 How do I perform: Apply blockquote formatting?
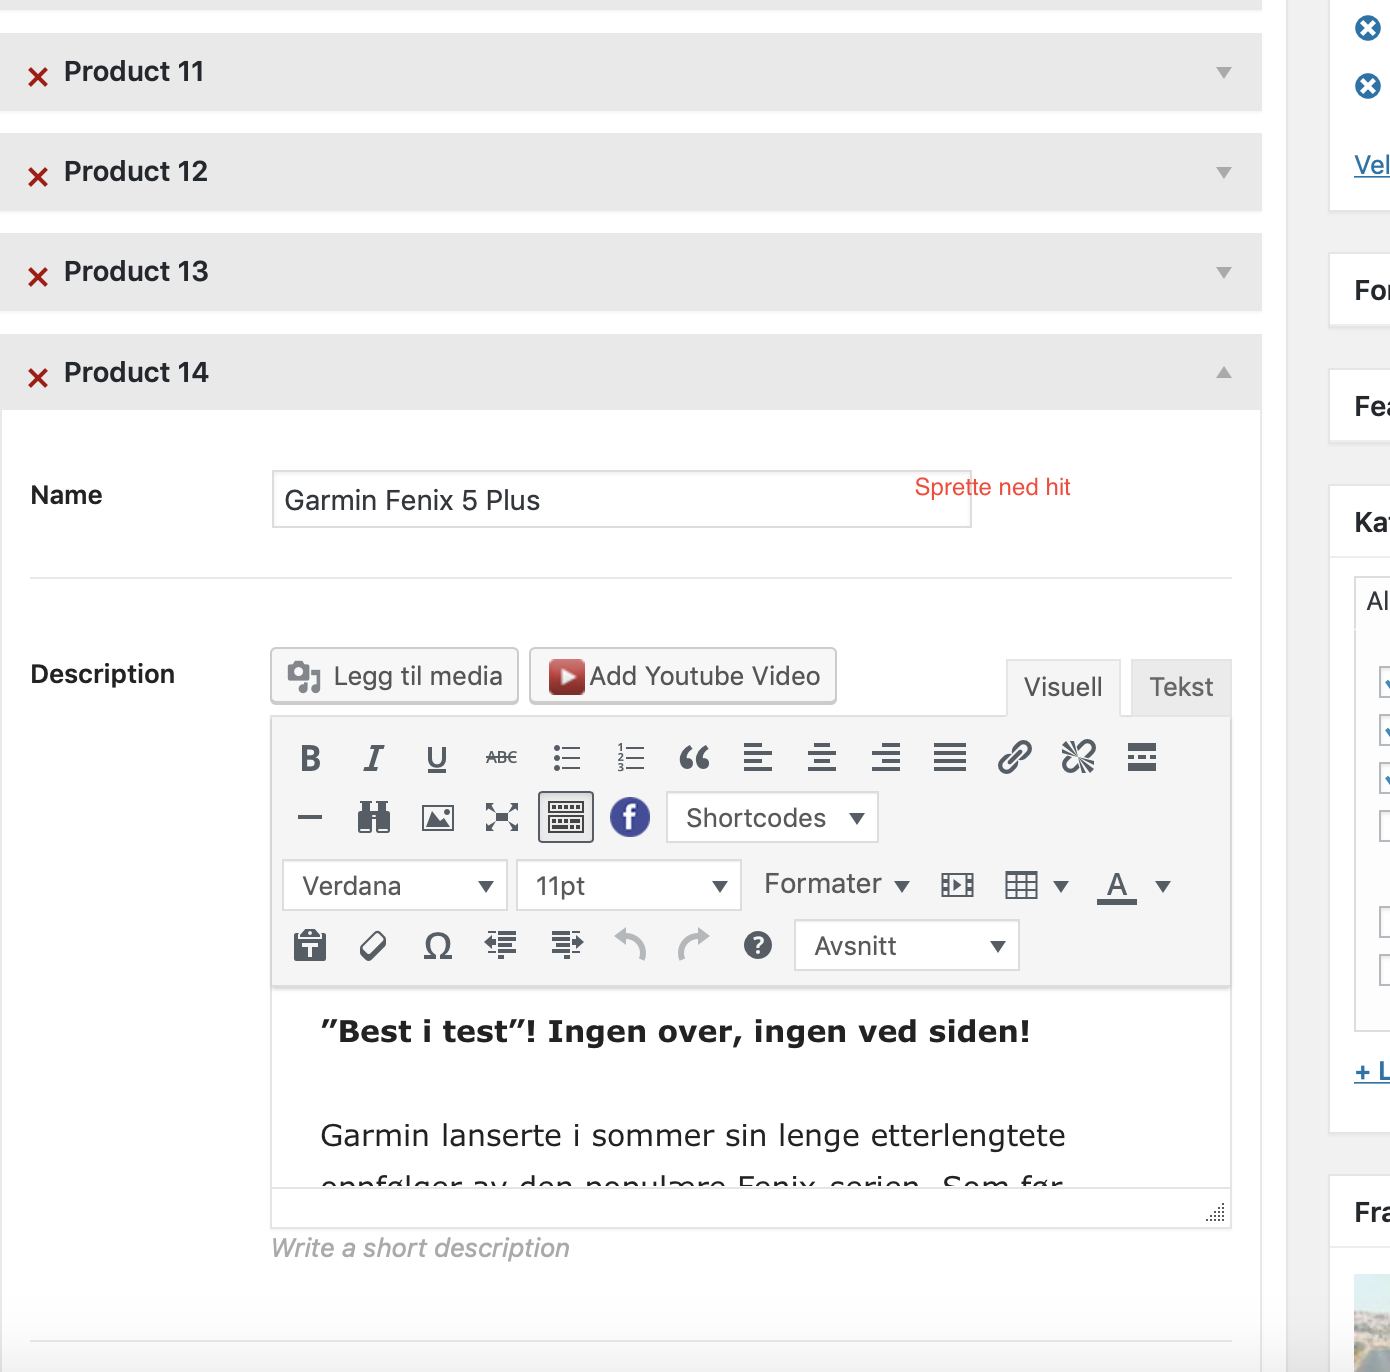pyautogui.click(x=694, y=758)
